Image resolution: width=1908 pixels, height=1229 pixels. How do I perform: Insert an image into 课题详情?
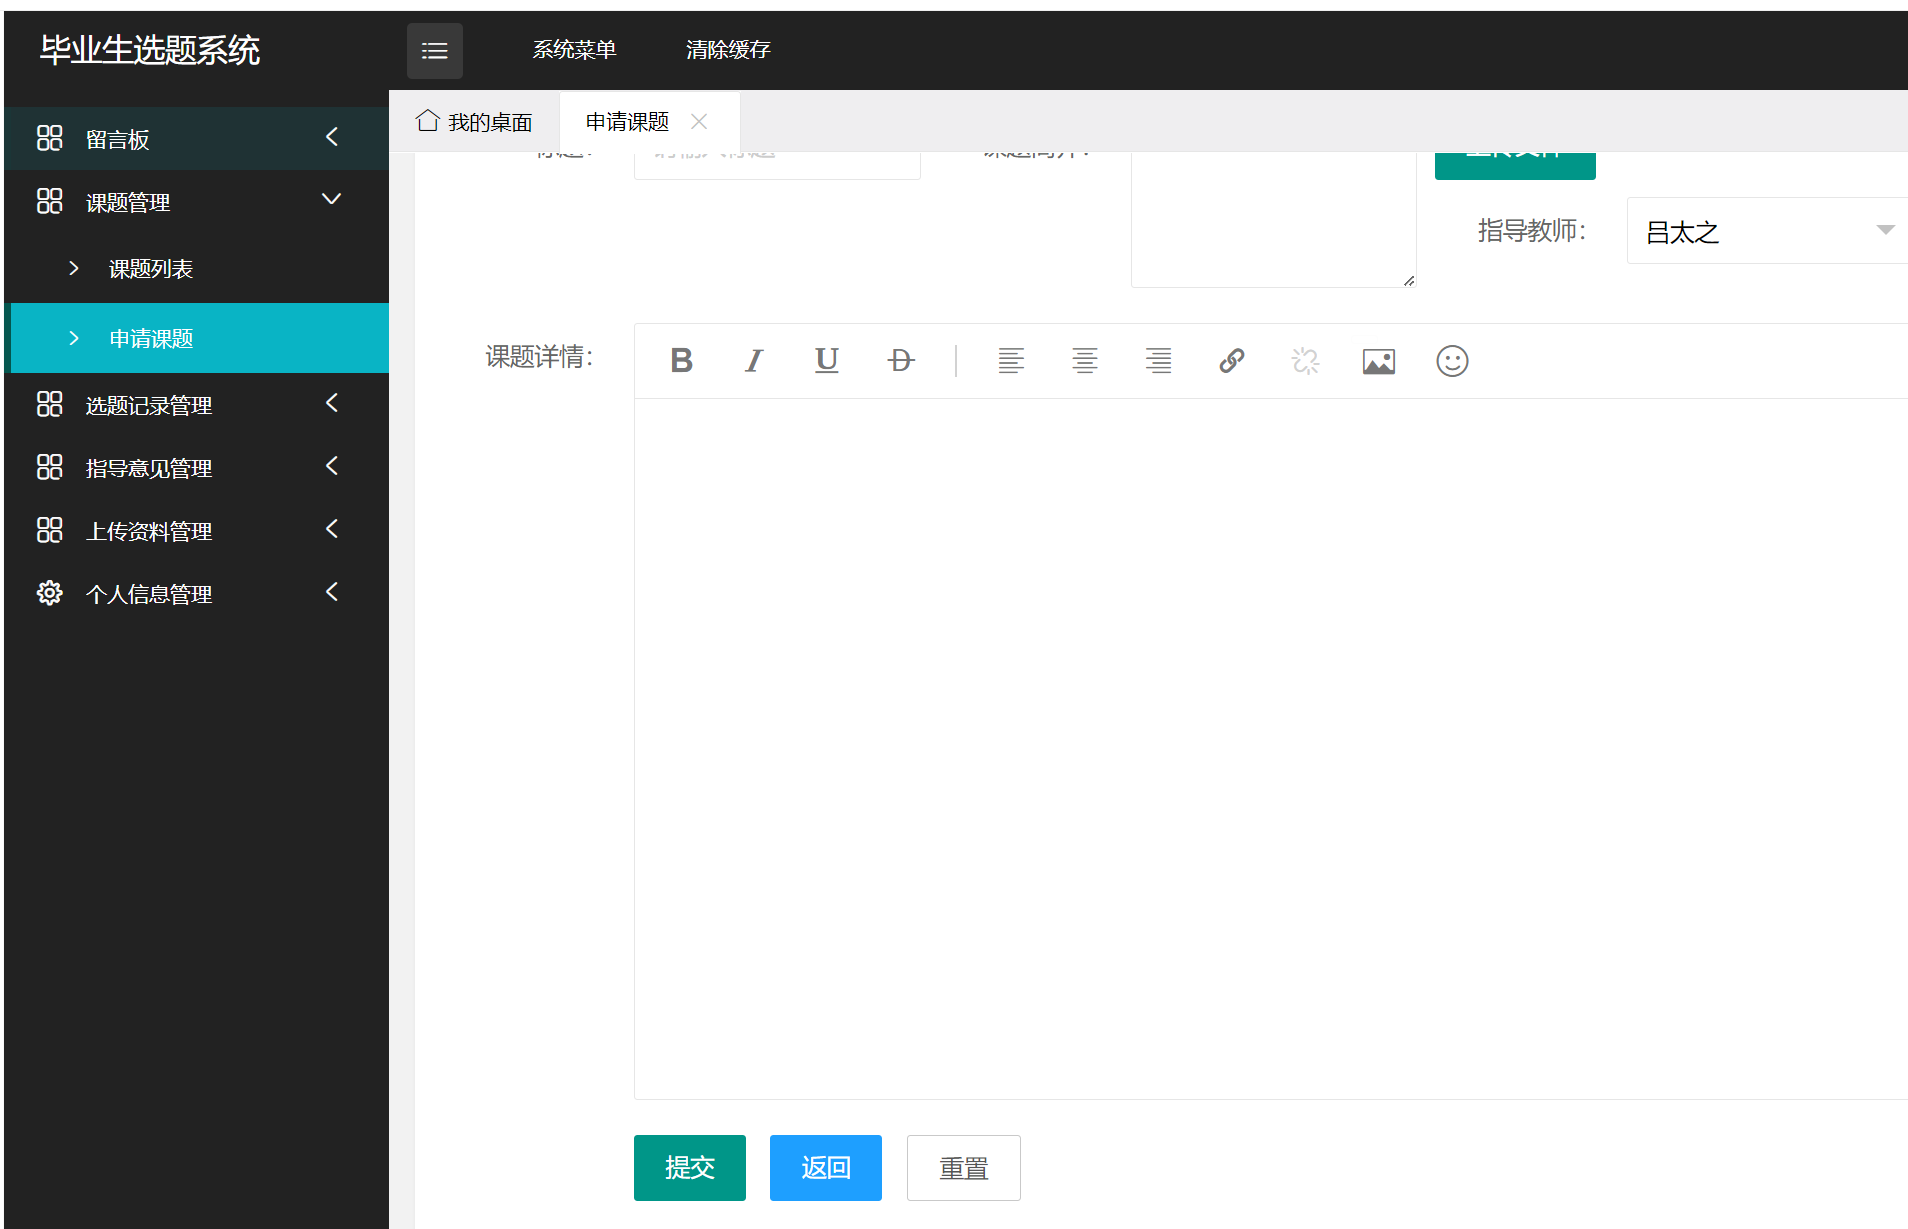(1378, 361)
